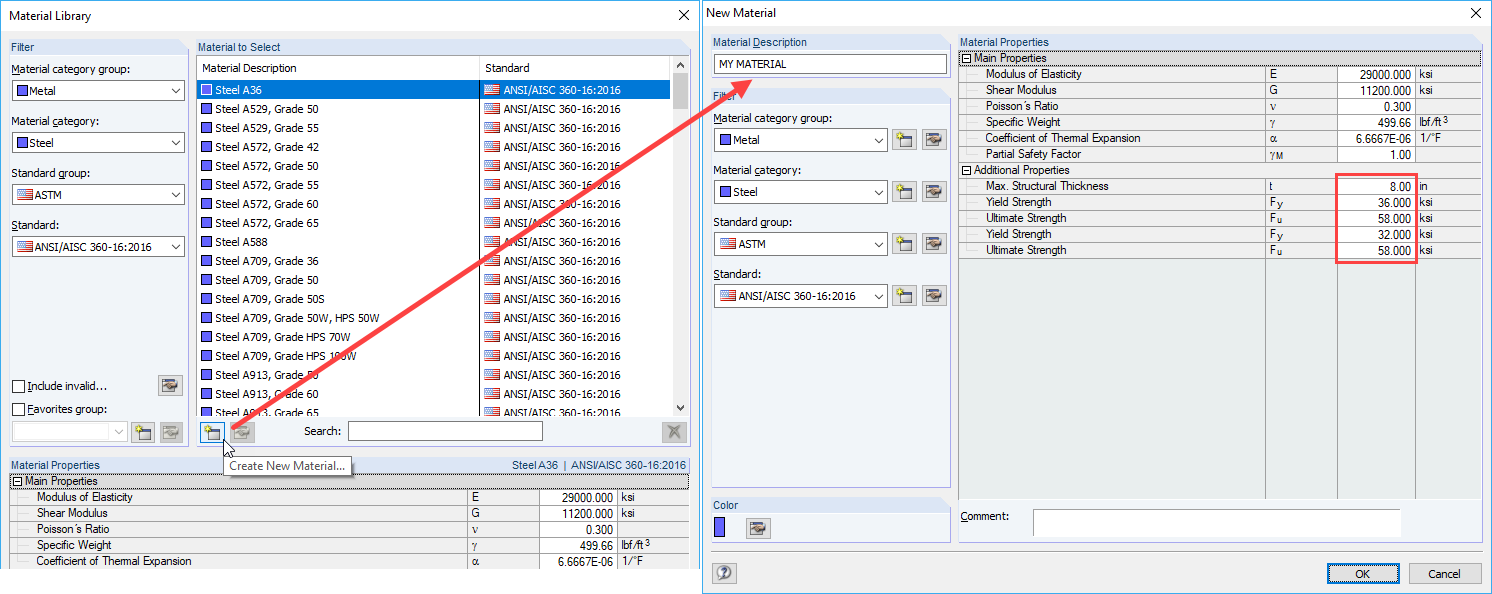This screenshot has width=1492, height=594.
Task: Click the new icon next to Standard group: ASTM
Action: pos(904,243)
